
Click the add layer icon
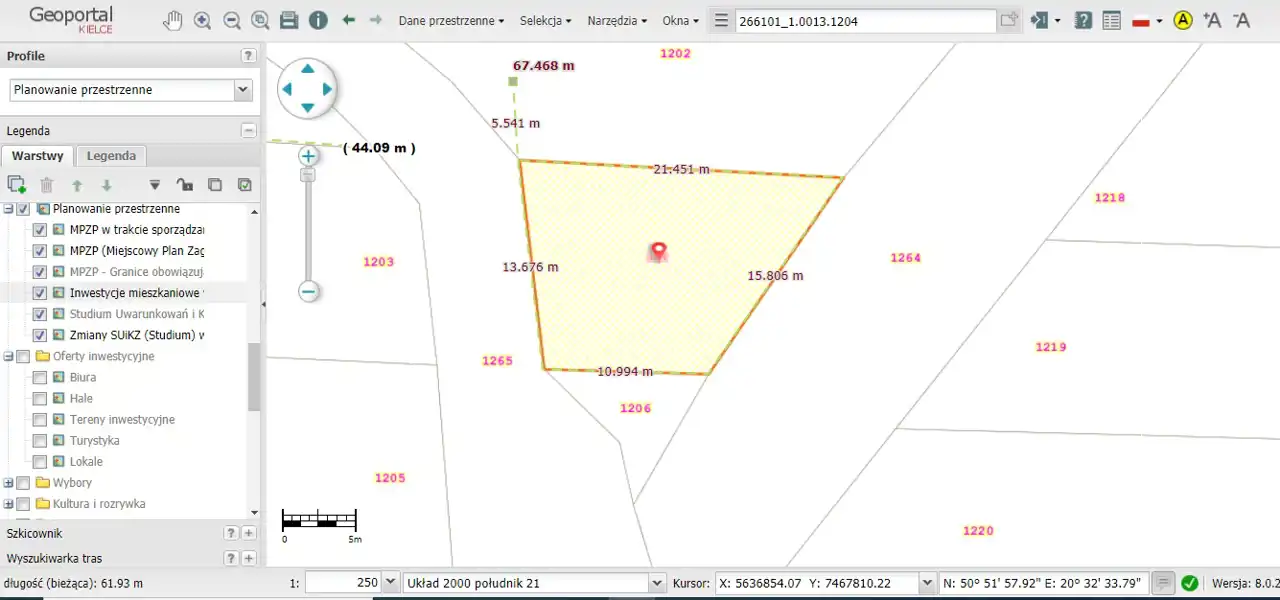click(16, 184)
